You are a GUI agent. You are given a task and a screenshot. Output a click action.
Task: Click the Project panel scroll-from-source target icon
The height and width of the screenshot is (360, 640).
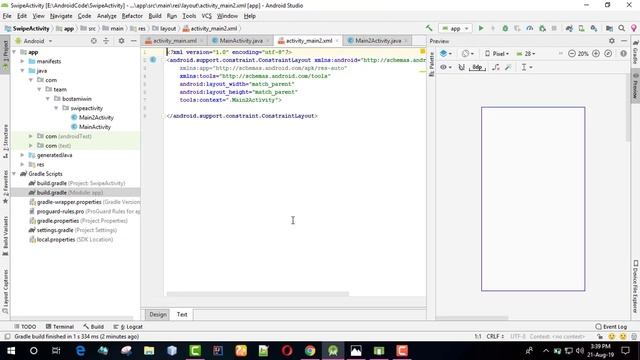pos(93,41)
